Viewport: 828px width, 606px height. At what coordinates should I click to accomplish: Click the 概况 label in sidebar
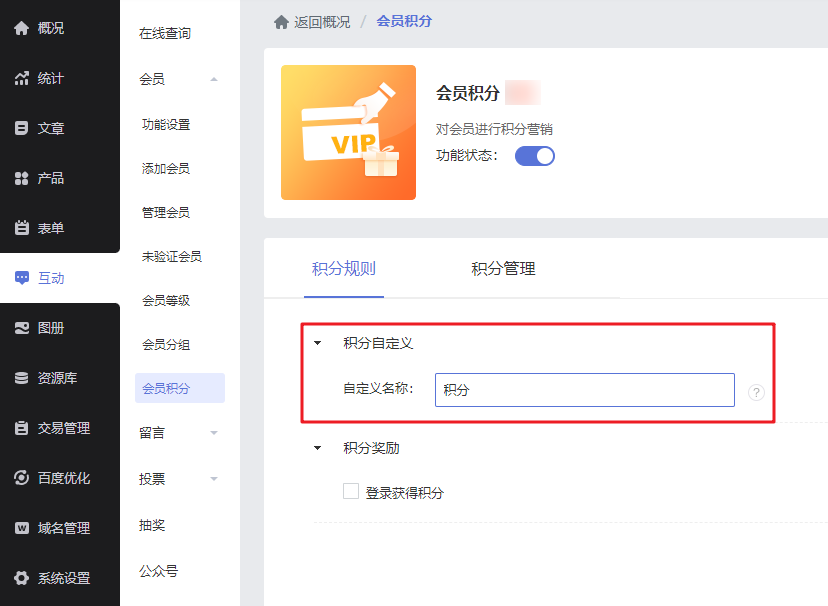pyautogui.click(x=51, y=28)
